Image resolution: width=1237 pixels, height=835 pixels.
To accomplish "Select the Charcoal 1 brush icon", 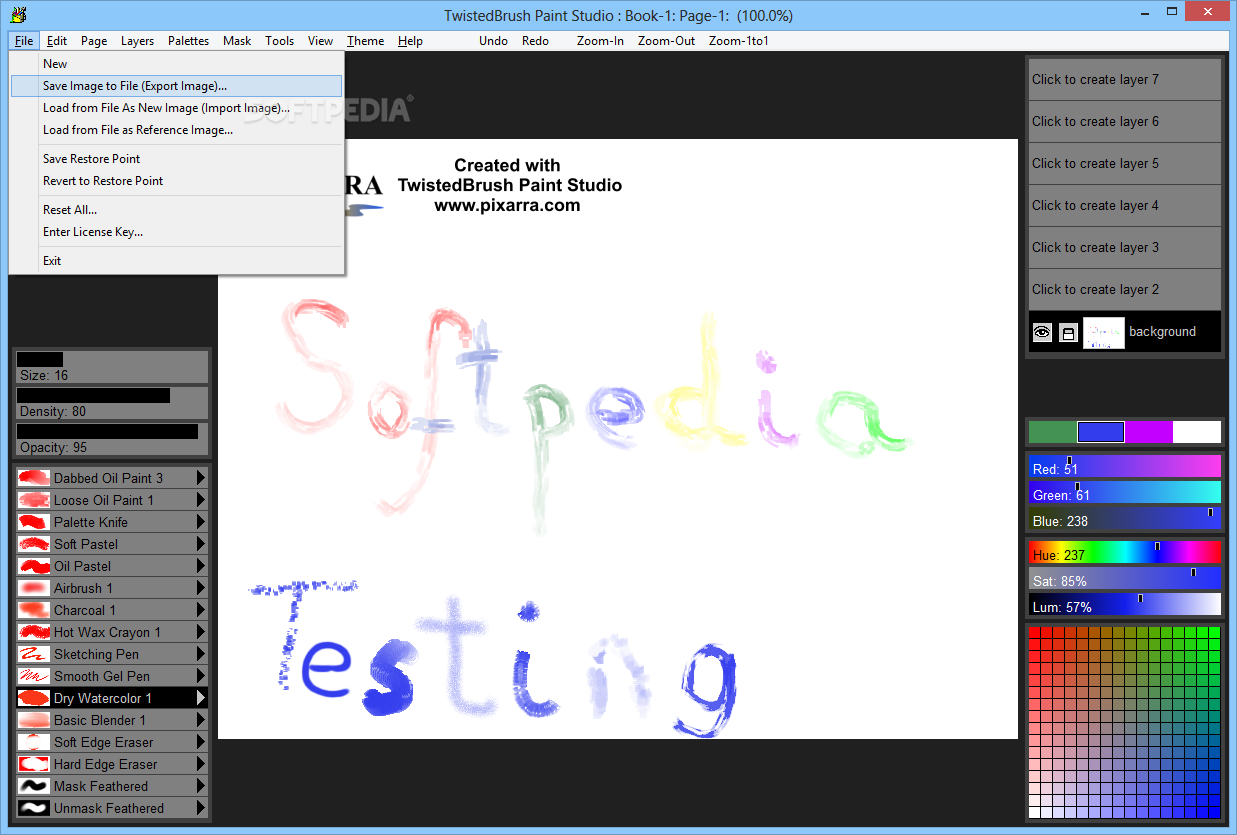I will coord(34,610).
